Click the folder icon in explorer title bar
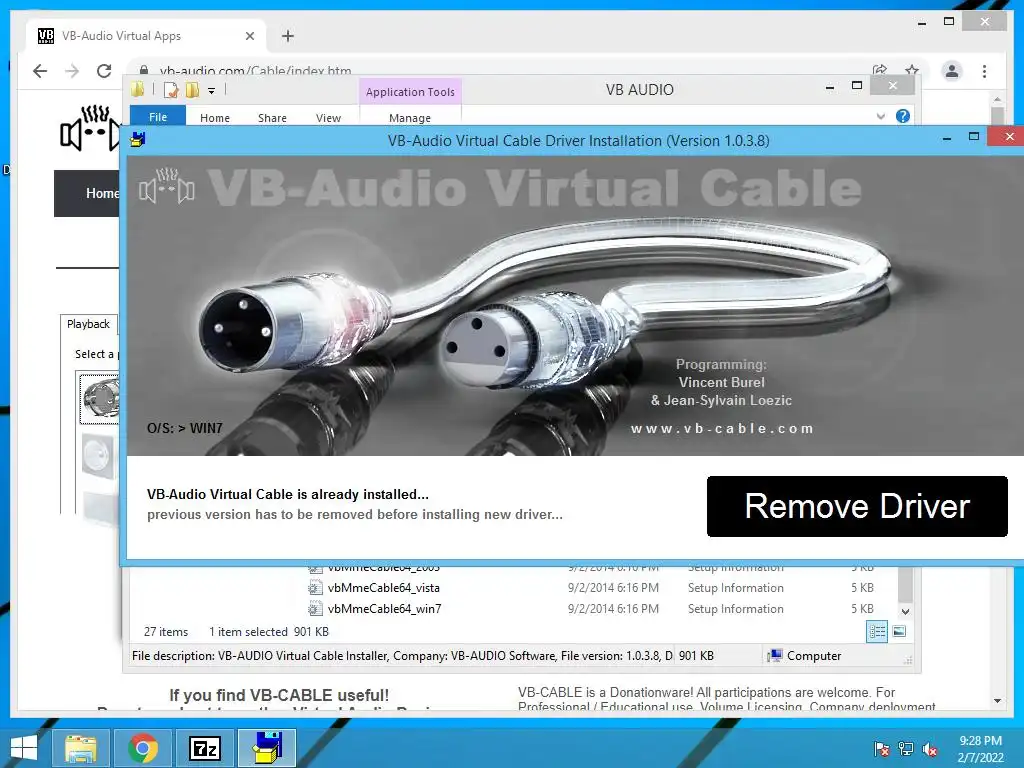This screenshot has width=1024, height=768. [138, 89]
